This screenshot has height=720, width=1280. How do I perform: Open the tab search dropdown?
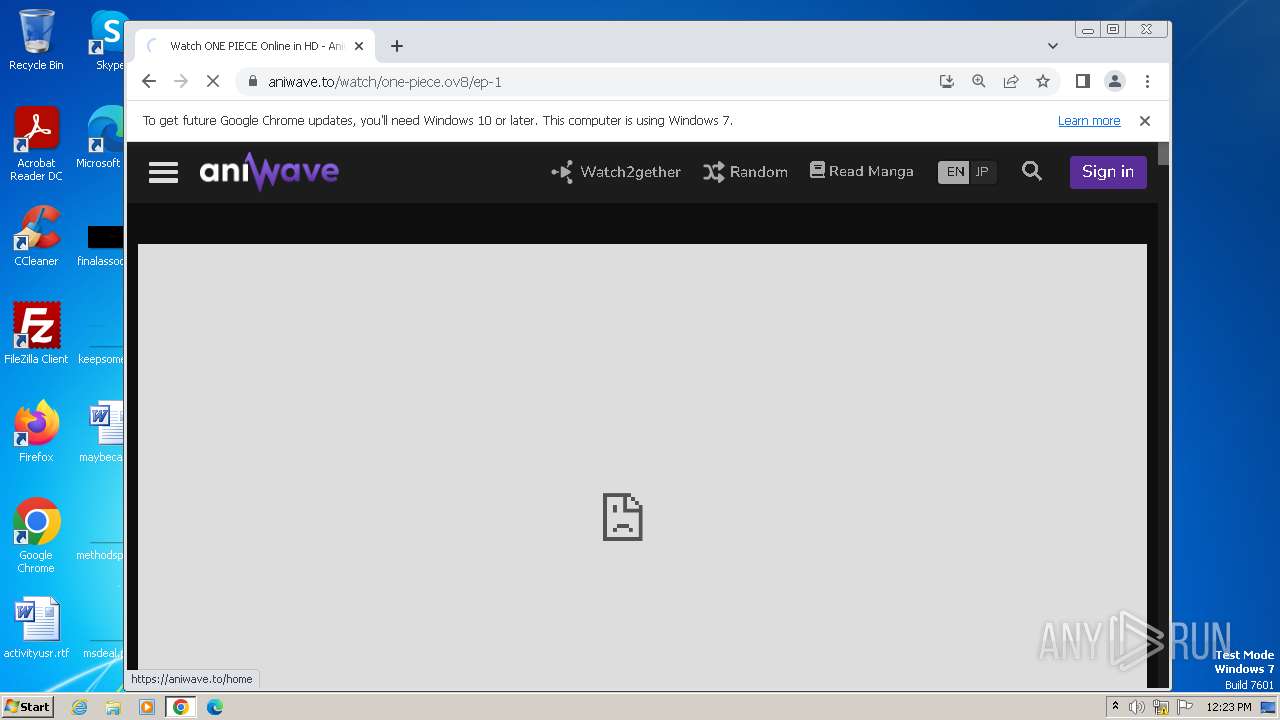[x=1052, y=46]
